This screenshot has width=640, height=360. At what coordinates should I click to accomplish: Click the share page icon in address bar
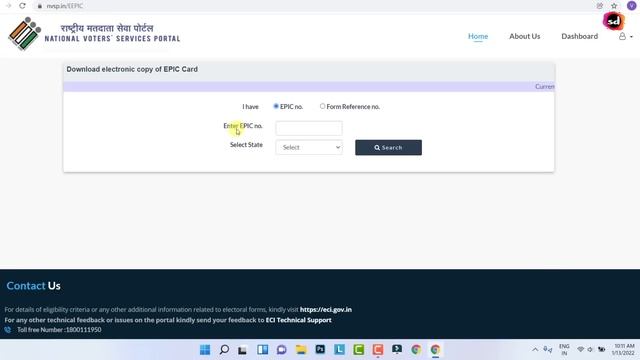pos(600,6)
